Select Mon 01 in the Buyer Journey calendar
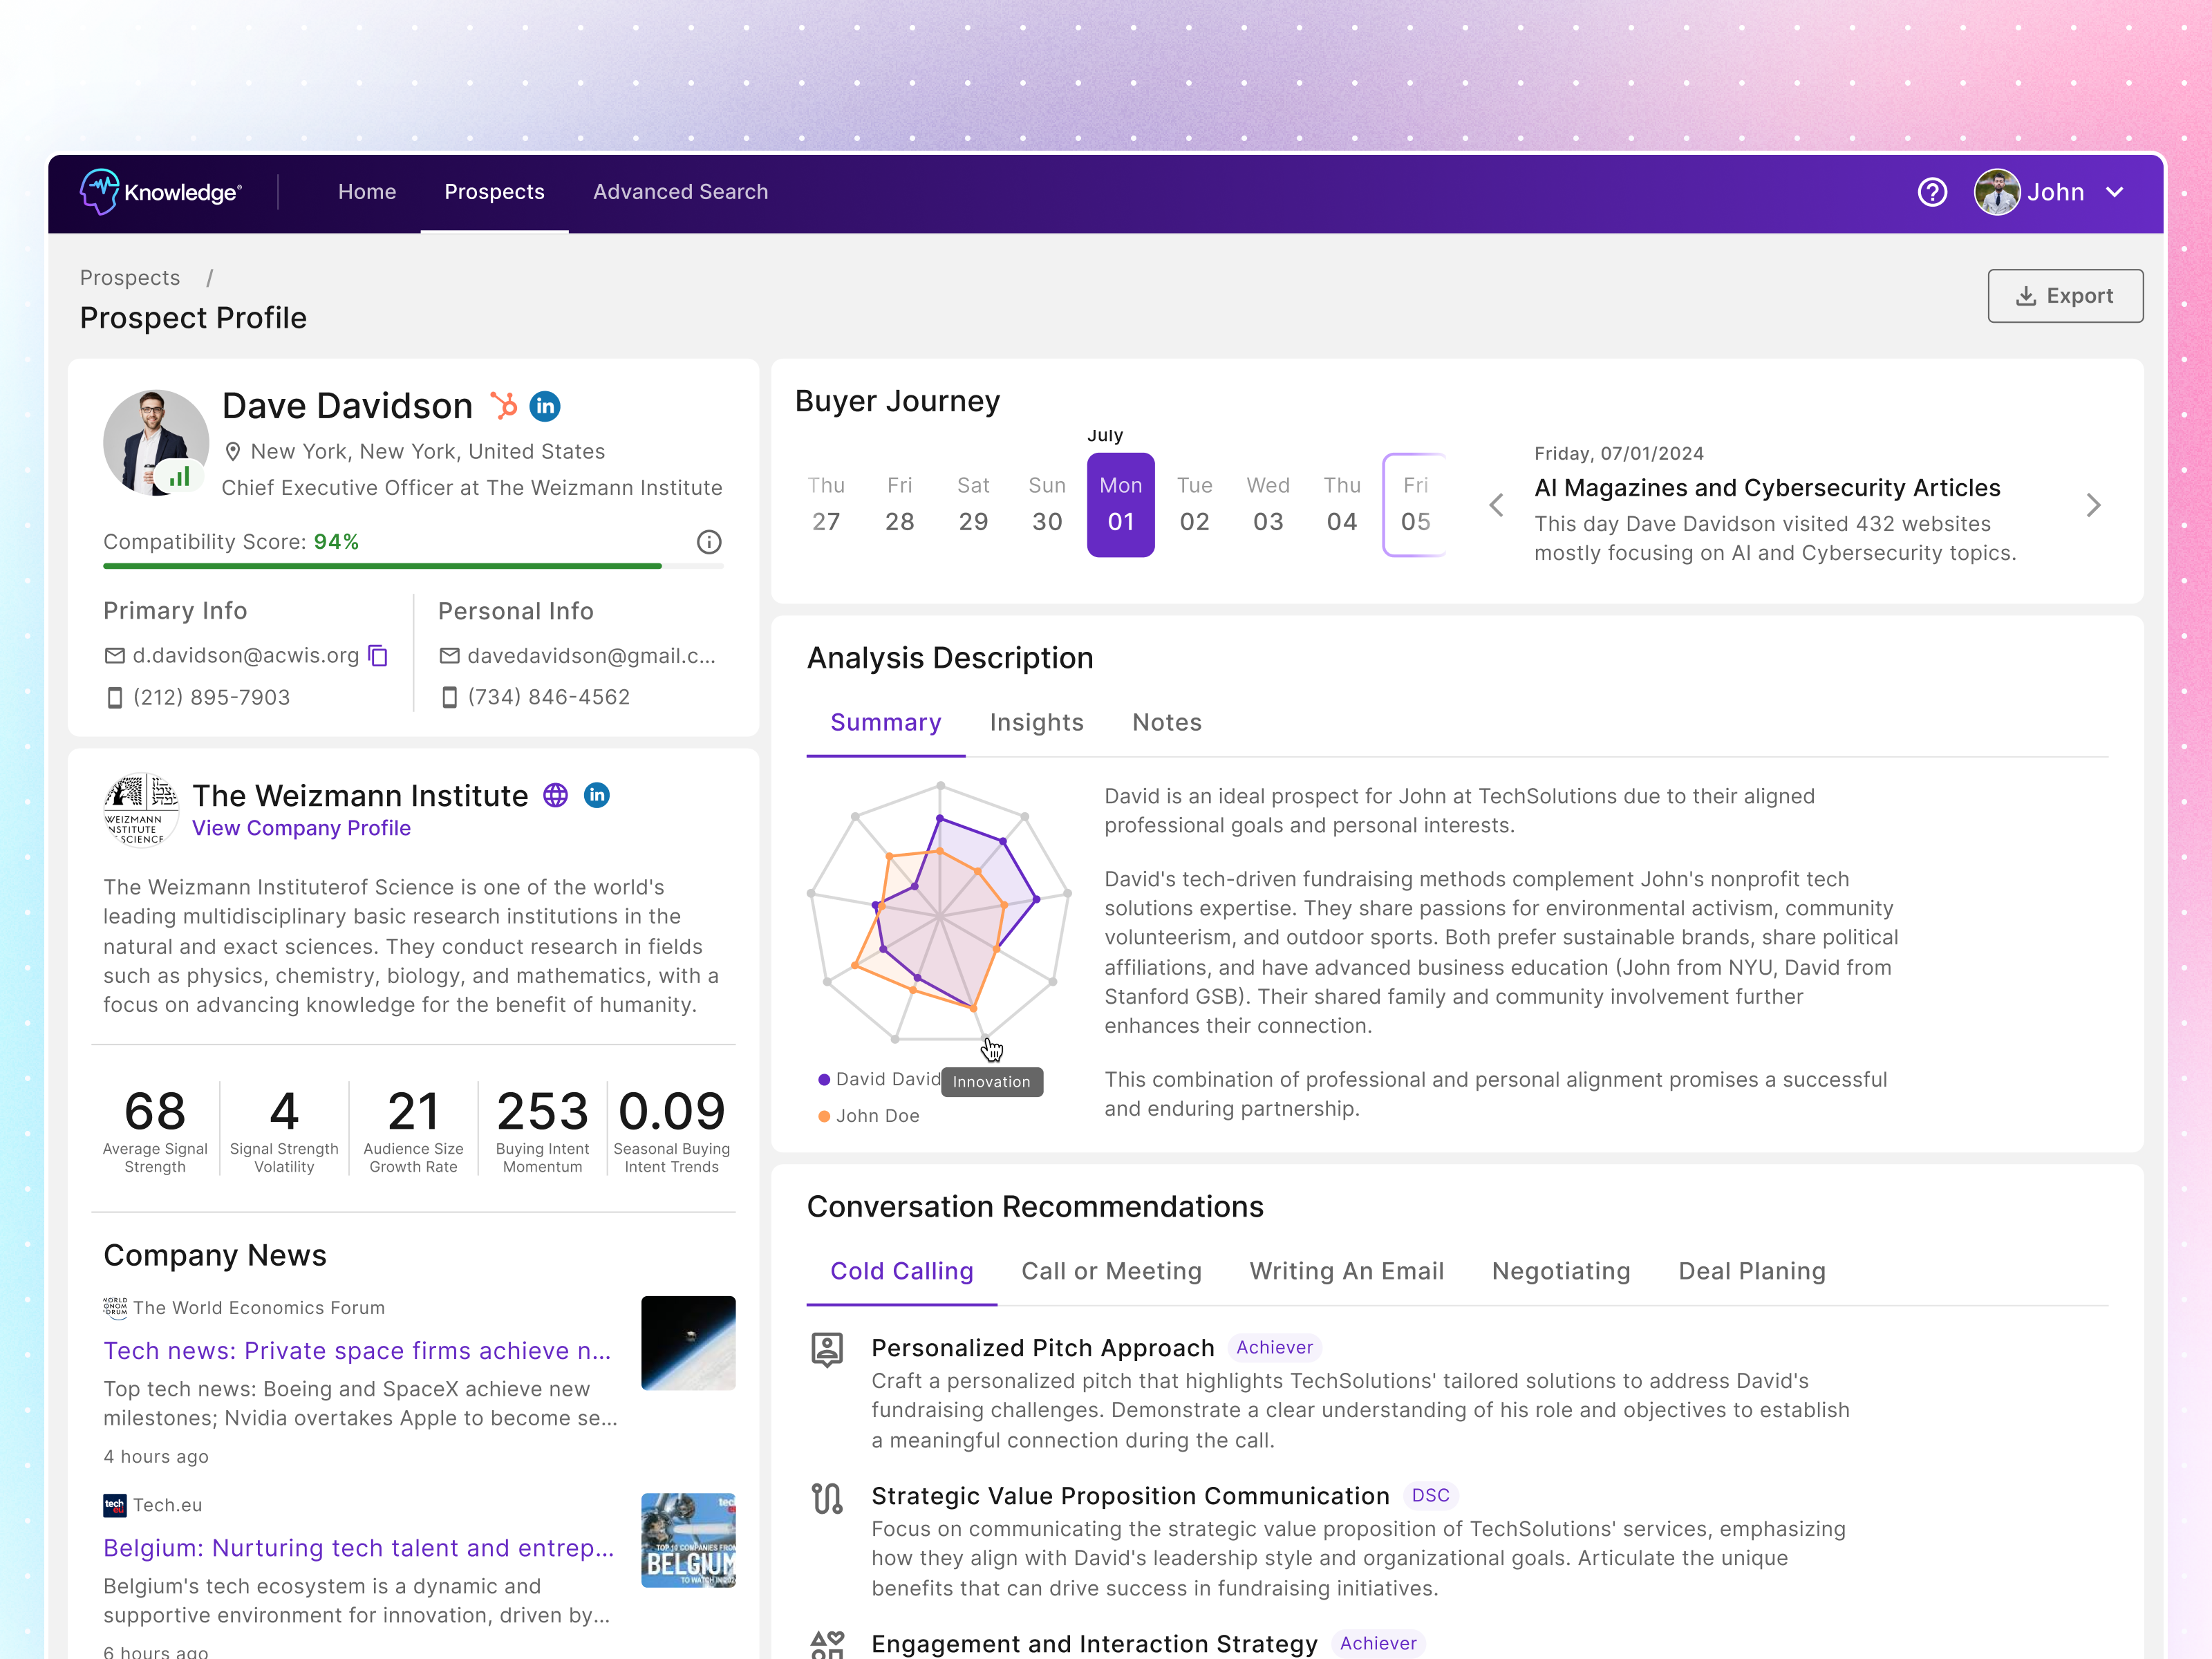 coord(1121,505)
